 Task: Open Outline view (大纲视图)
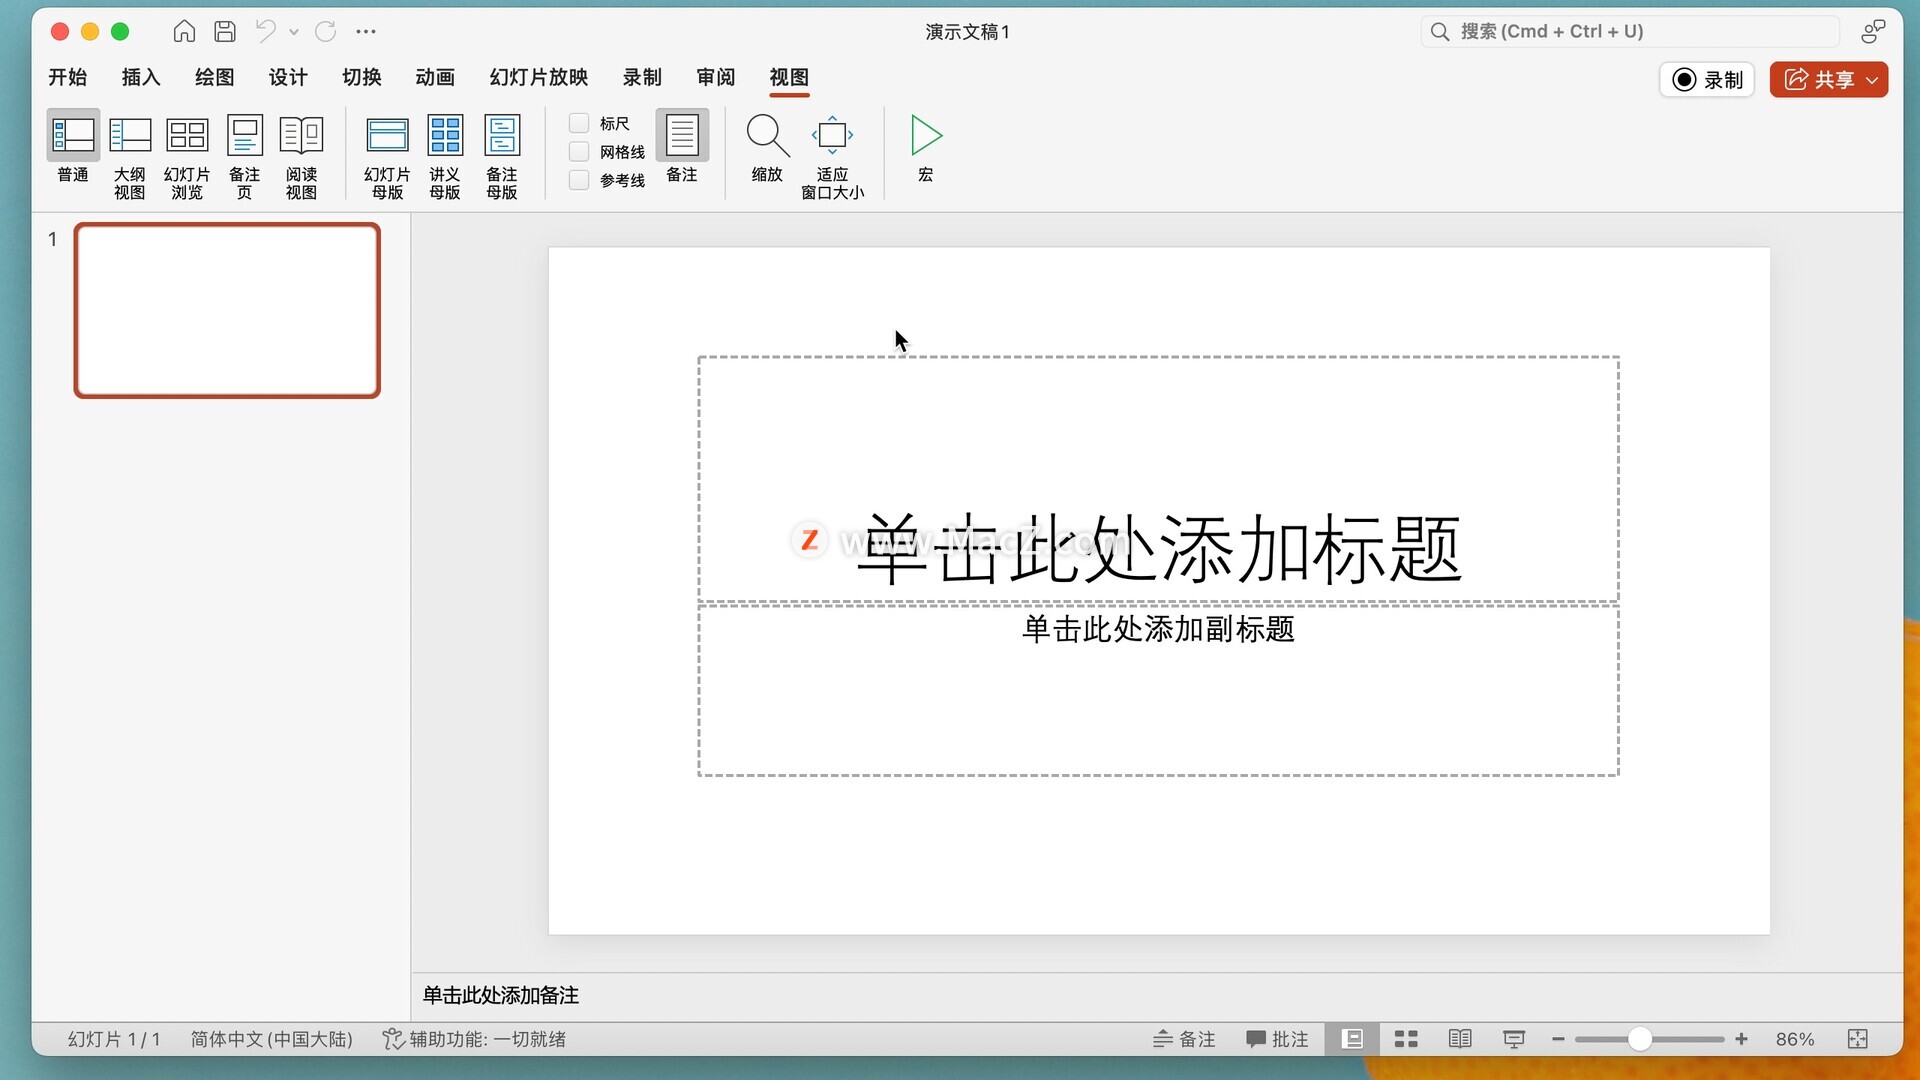pos(130,157)
